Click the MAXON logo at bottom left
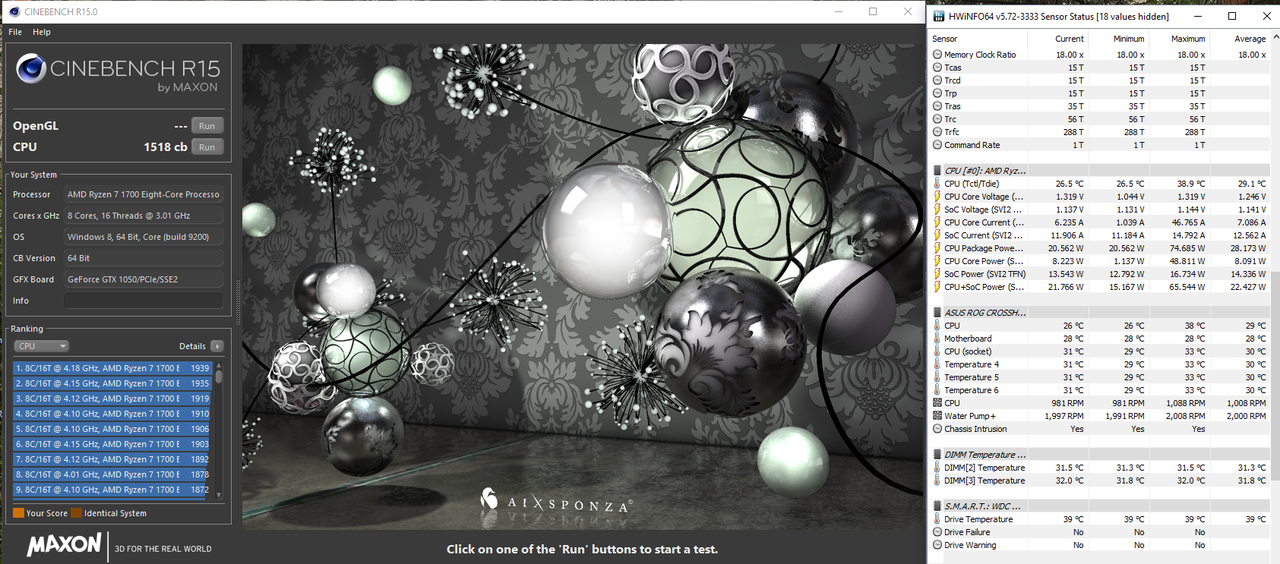Viewport: 1280px width, 564px height. click(x=64, y=545)
